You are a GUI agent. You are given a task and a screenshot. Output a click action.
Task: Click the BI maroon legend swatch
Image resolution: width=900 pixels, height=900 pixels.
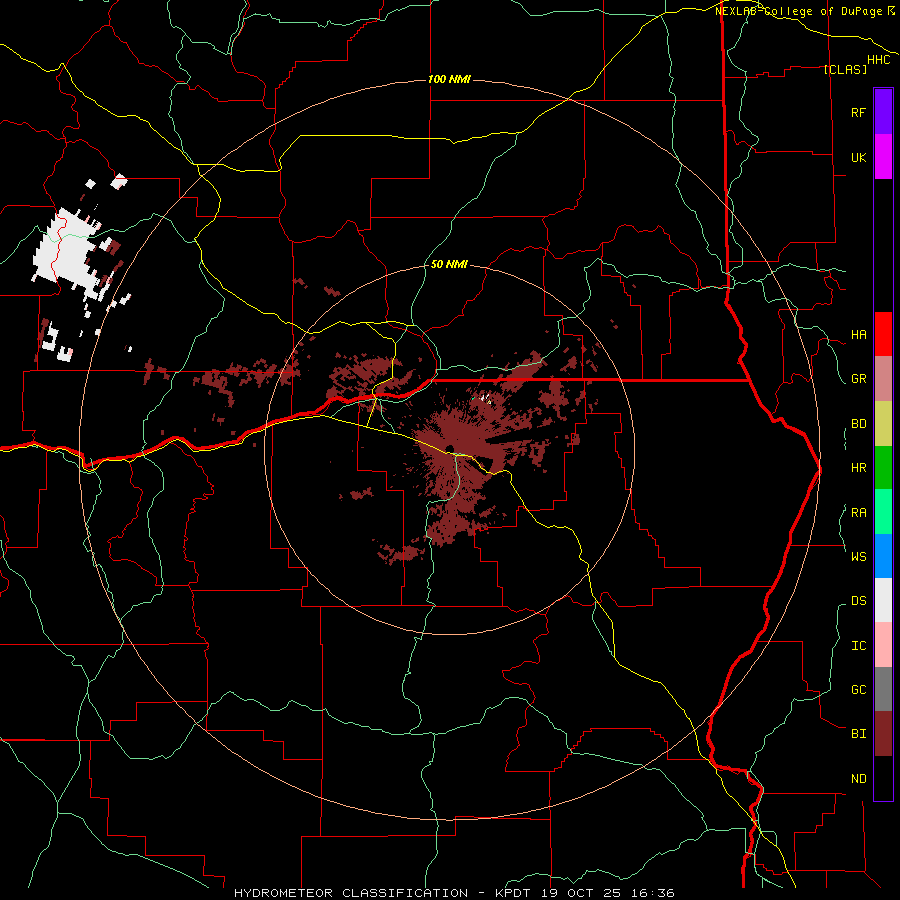(x=883, y=734)
